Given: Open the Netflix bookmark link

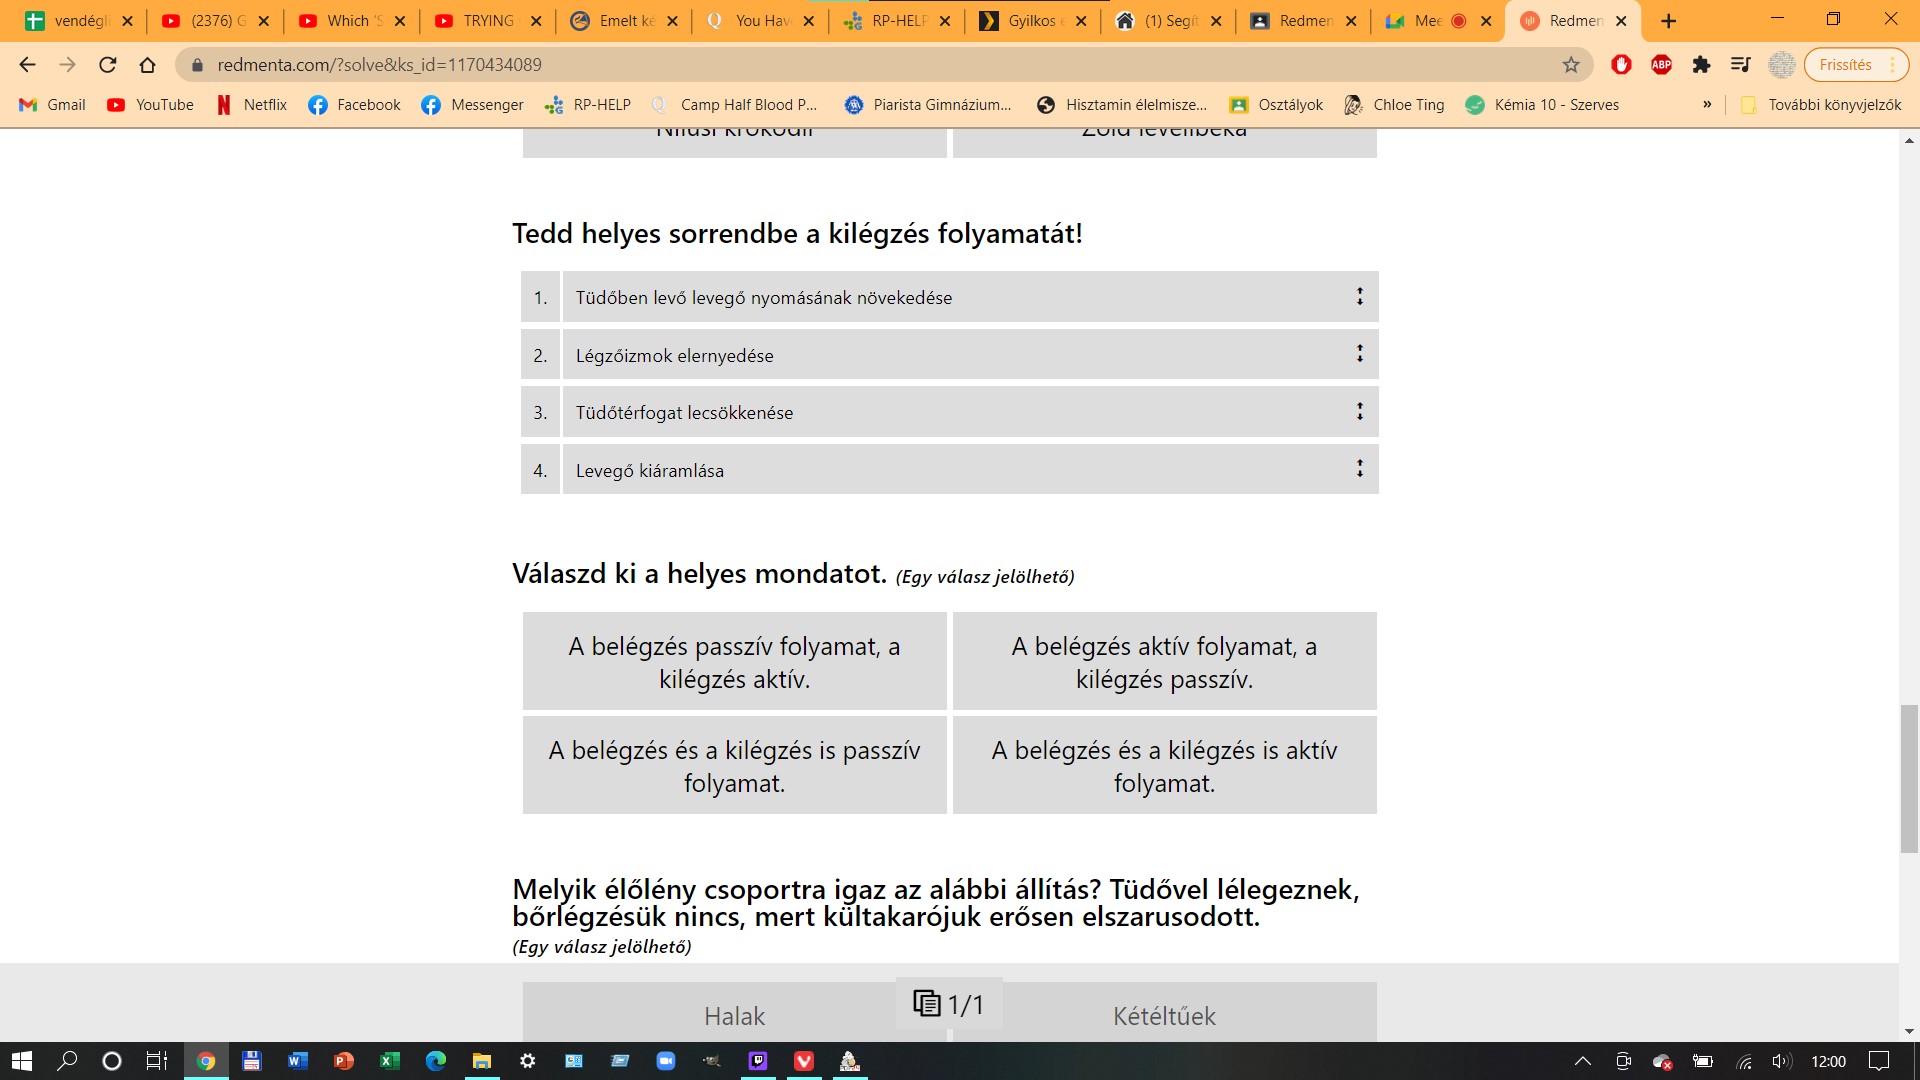Looking at the screenshot, I should (252, 105).
